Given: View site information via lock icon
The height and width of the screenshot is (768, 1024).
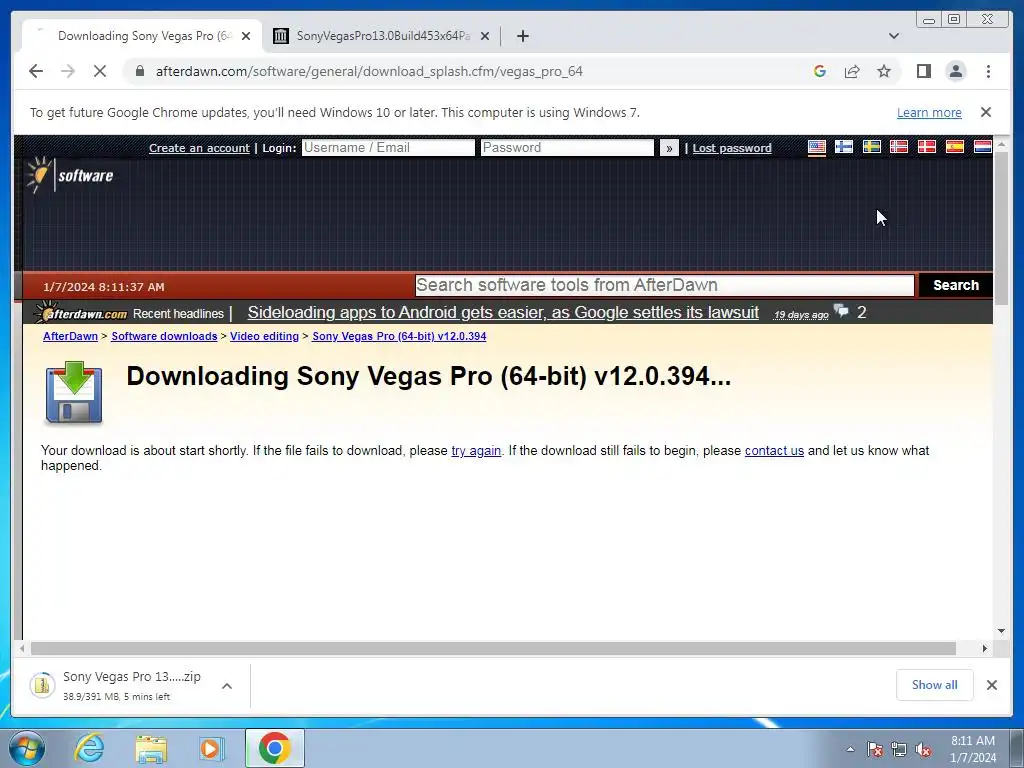Looking at the screenshot, I should [x=140, y=71].
